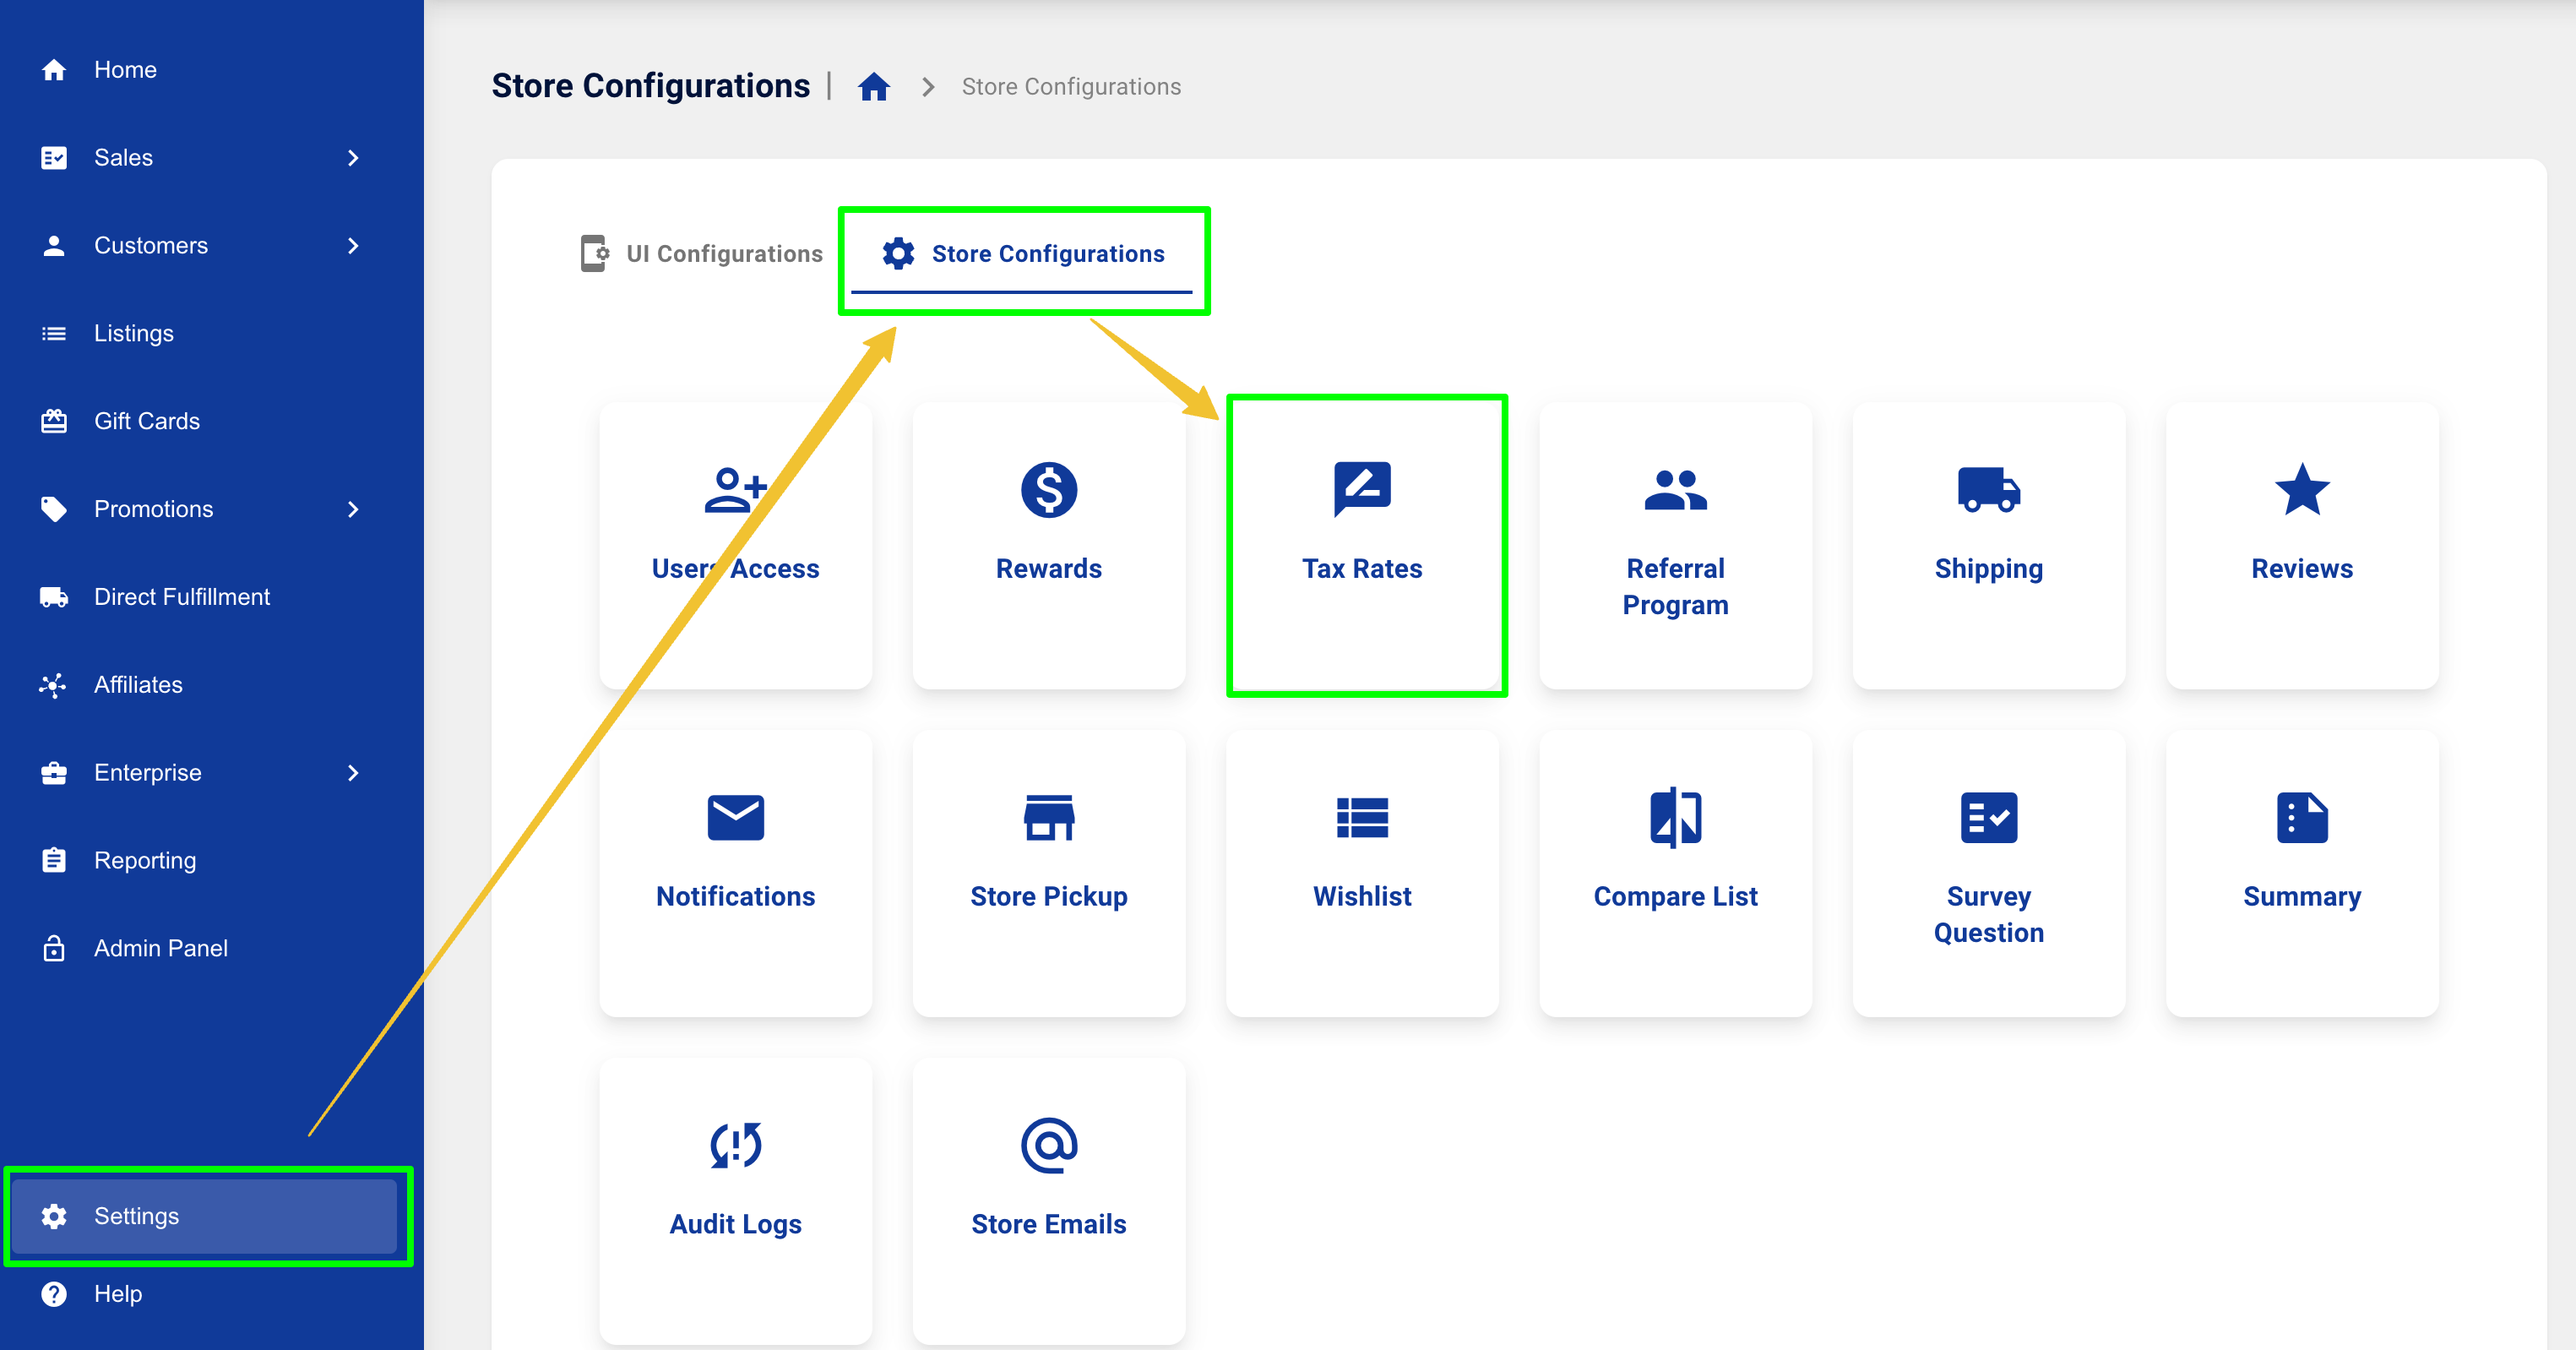Expand the Enterprise submenu chevron
The height and width of the screenshot is (1350, 2576).
(x=353, y=773)
